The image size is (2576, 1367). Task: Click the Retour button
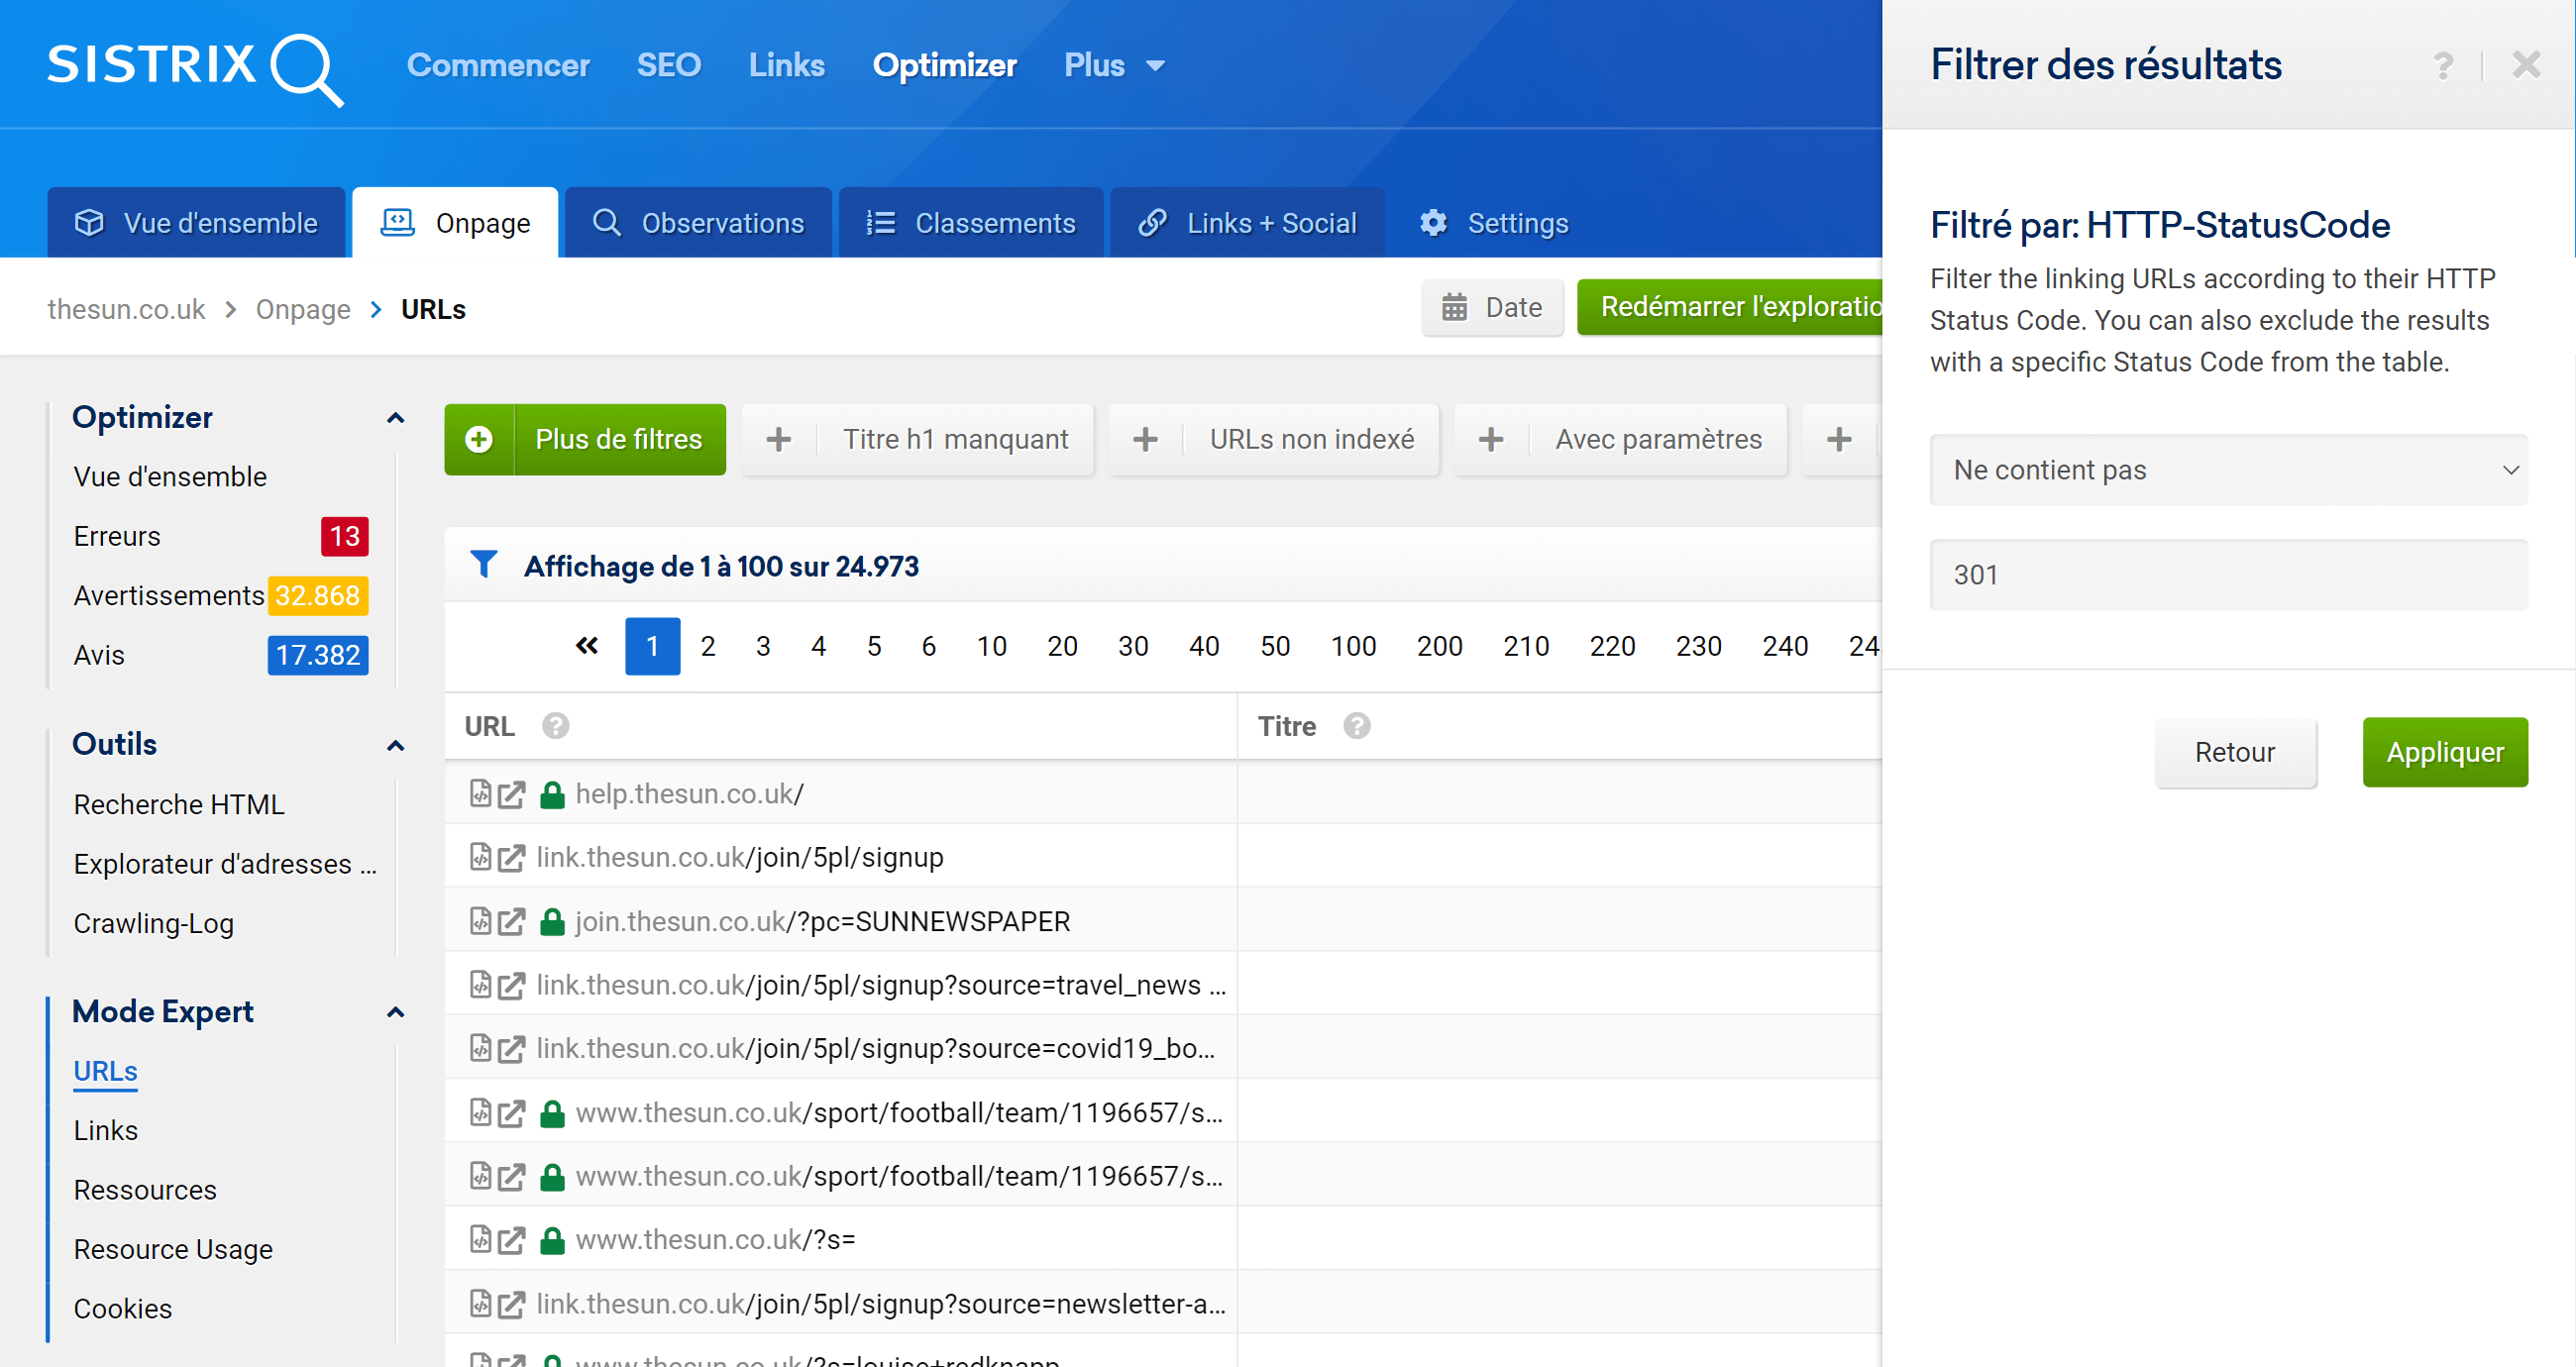click(x=2235, y=753)
